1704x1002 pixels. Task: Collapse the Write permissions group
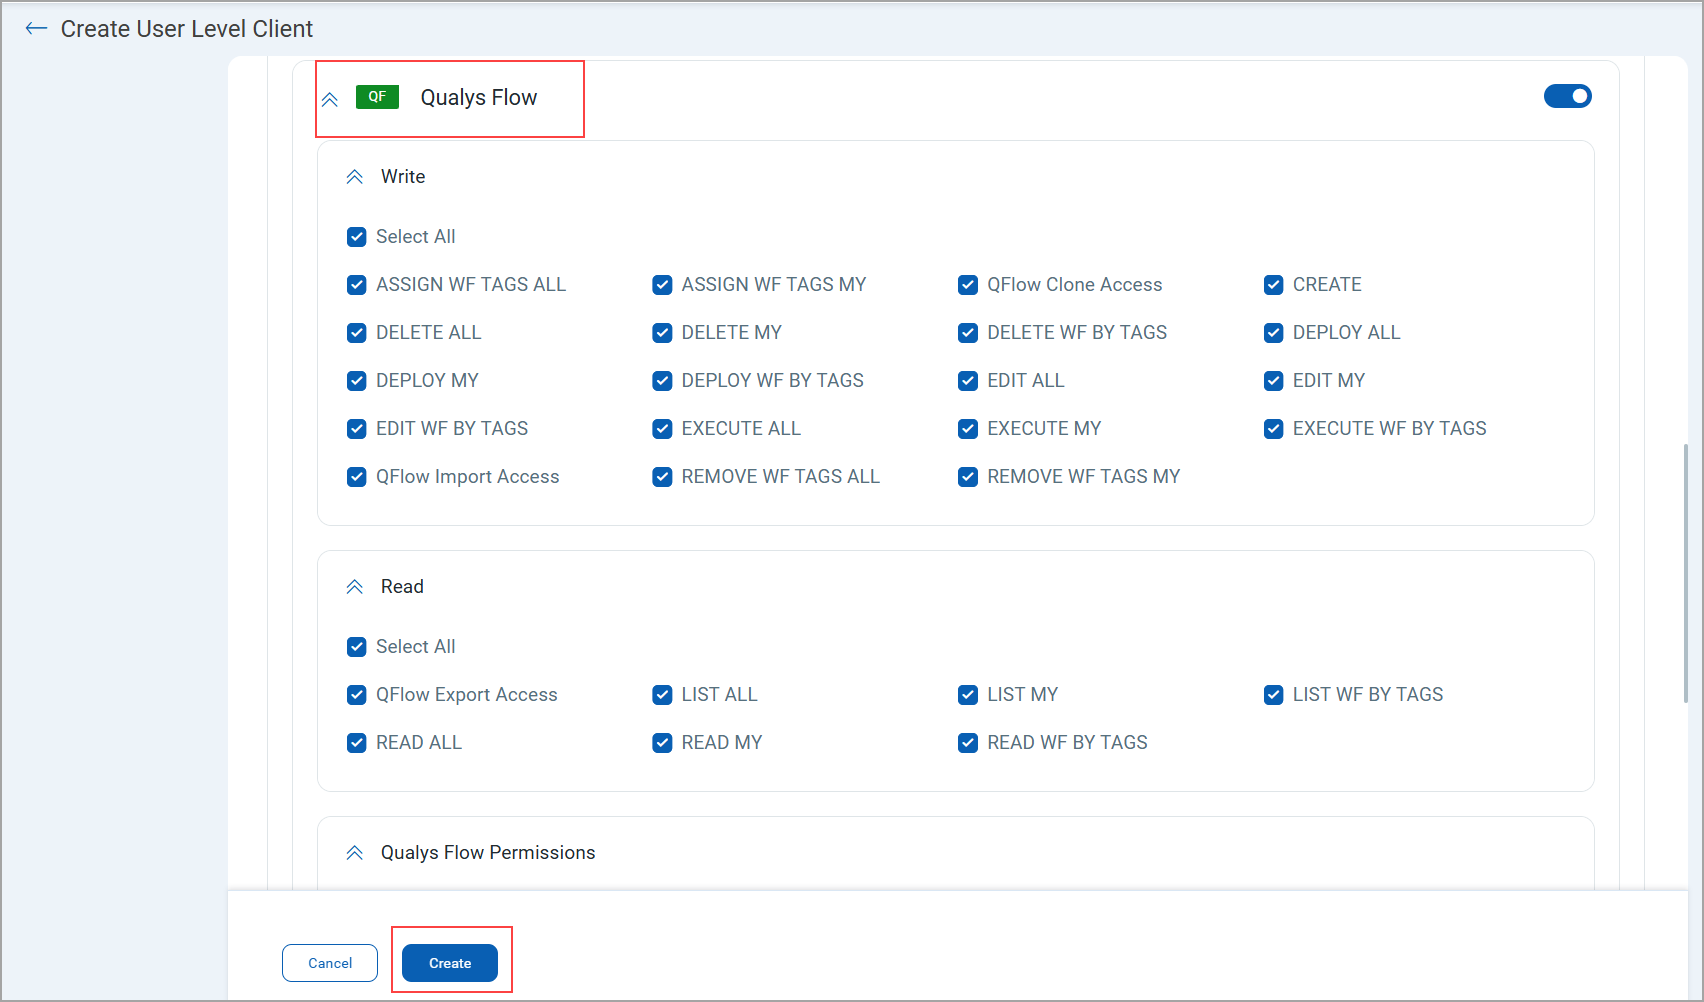point(355,177)
